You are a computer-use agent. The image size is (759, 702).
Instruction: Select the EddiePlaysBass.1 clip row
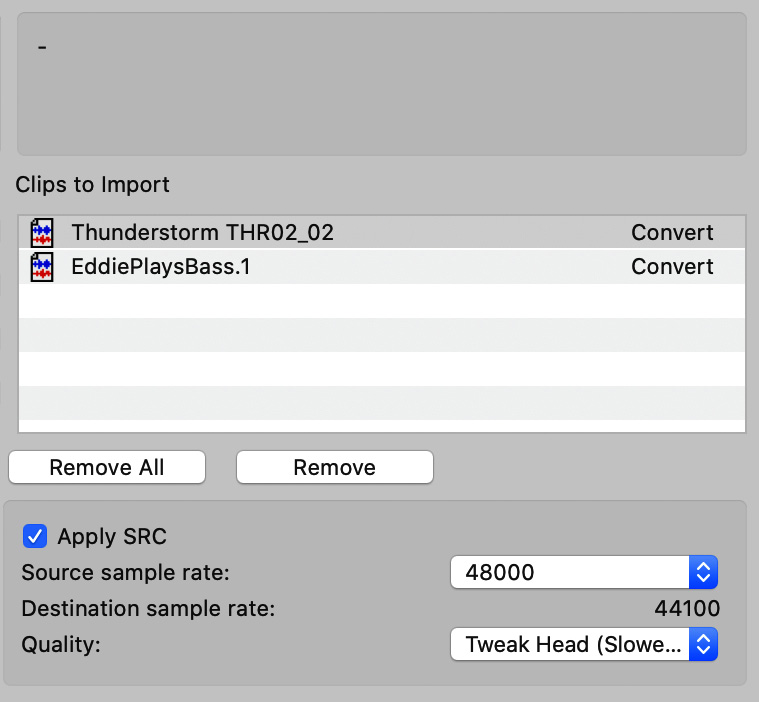(x=382, y=267)
